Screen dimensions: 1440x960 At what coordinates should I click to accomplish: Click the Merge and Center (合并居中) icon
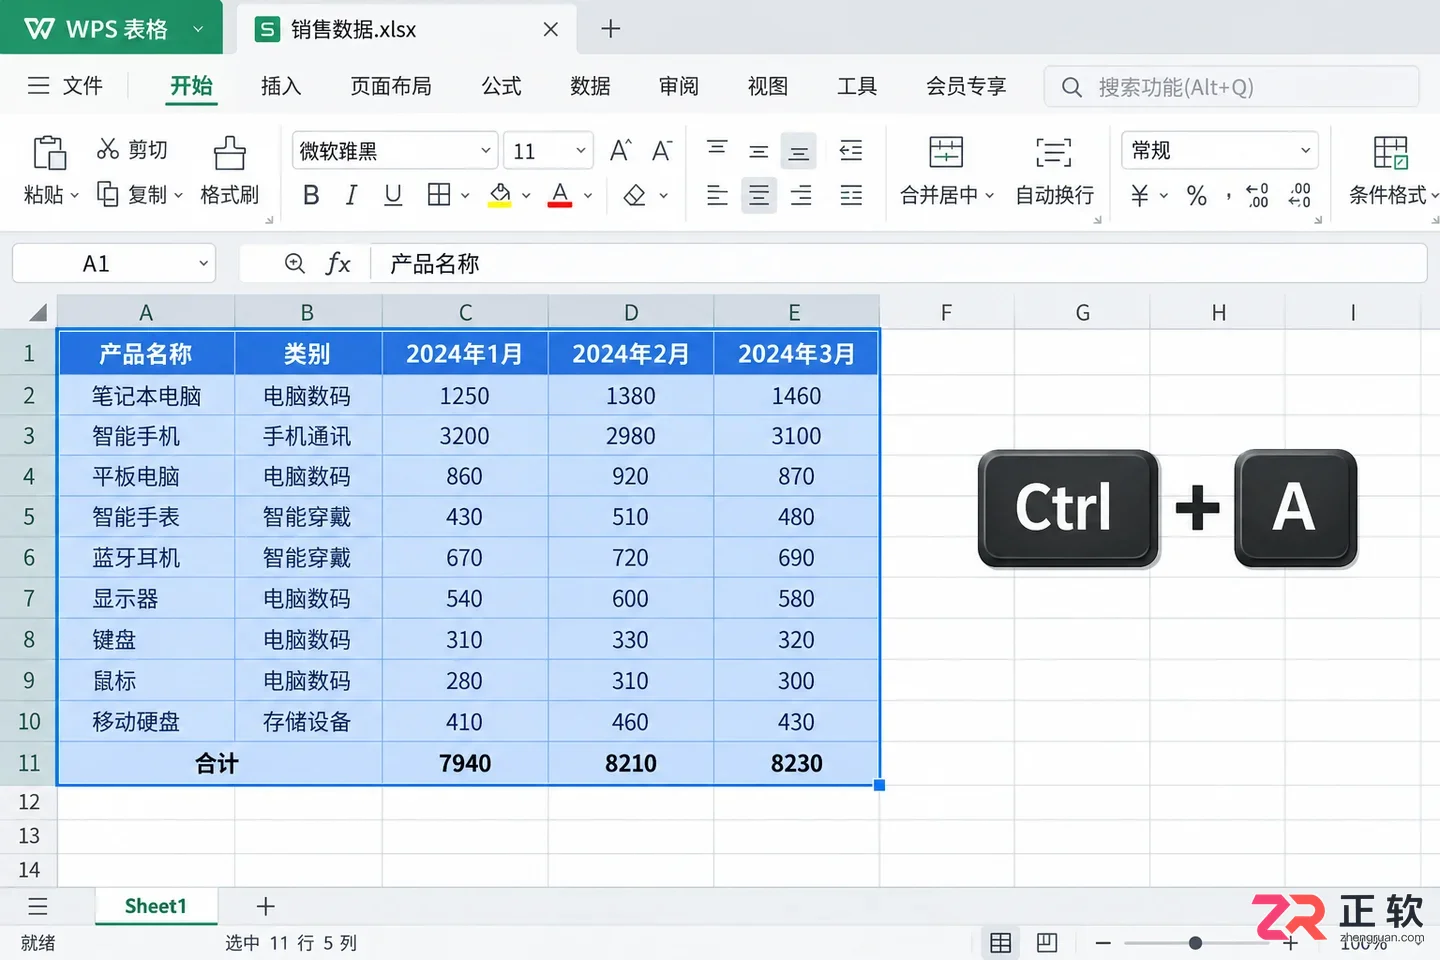[x=946, y=152]
